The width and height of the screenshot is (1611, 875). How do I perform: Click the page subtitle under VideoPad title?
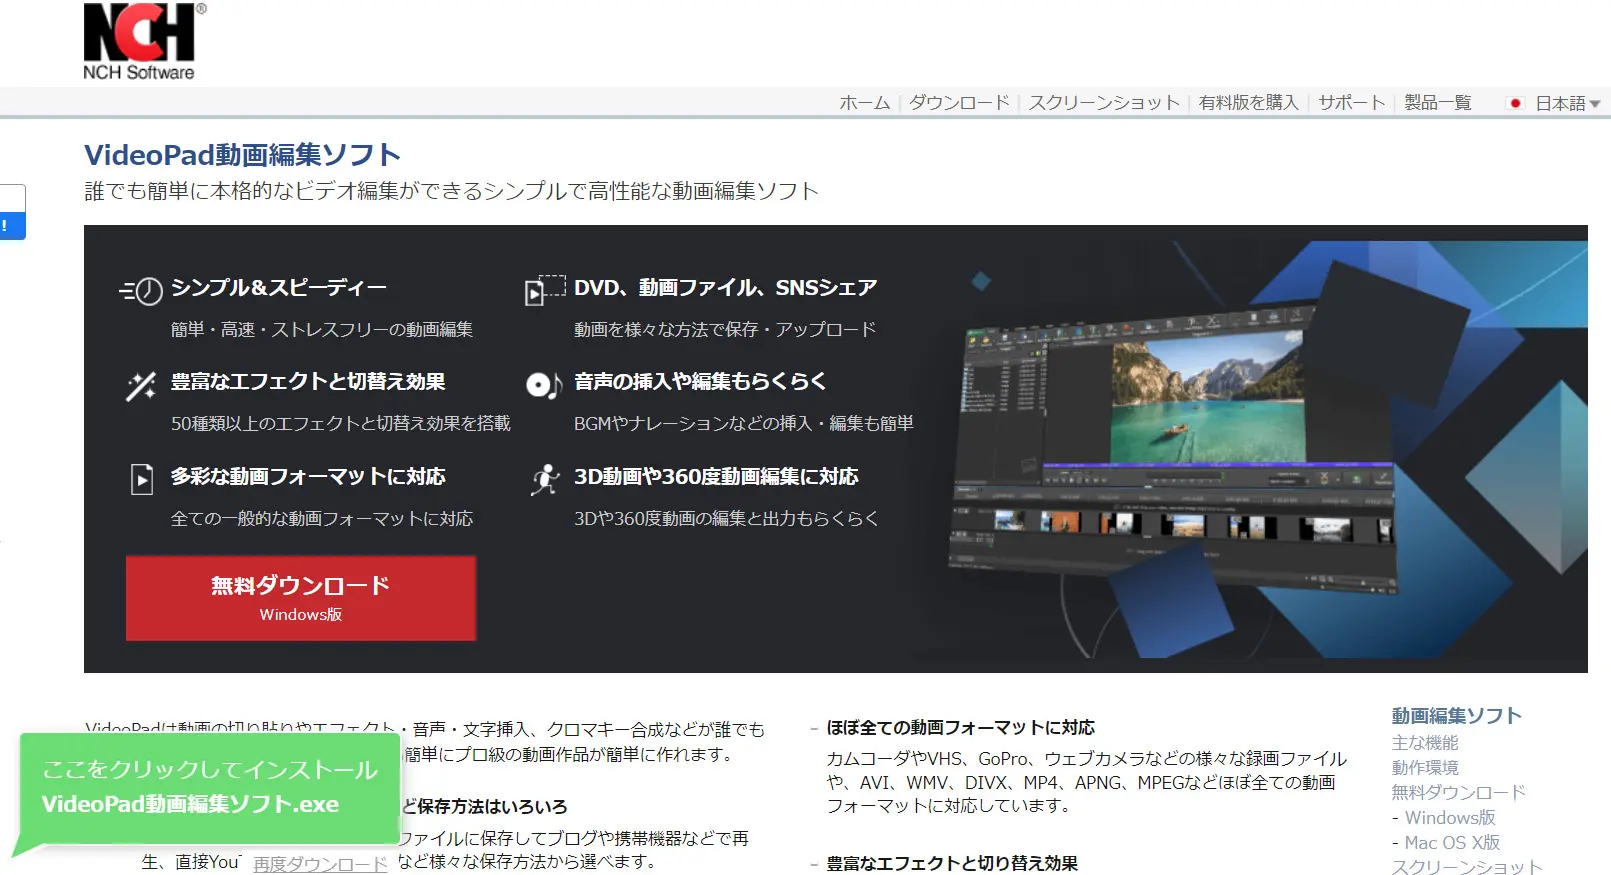point(452,191)
